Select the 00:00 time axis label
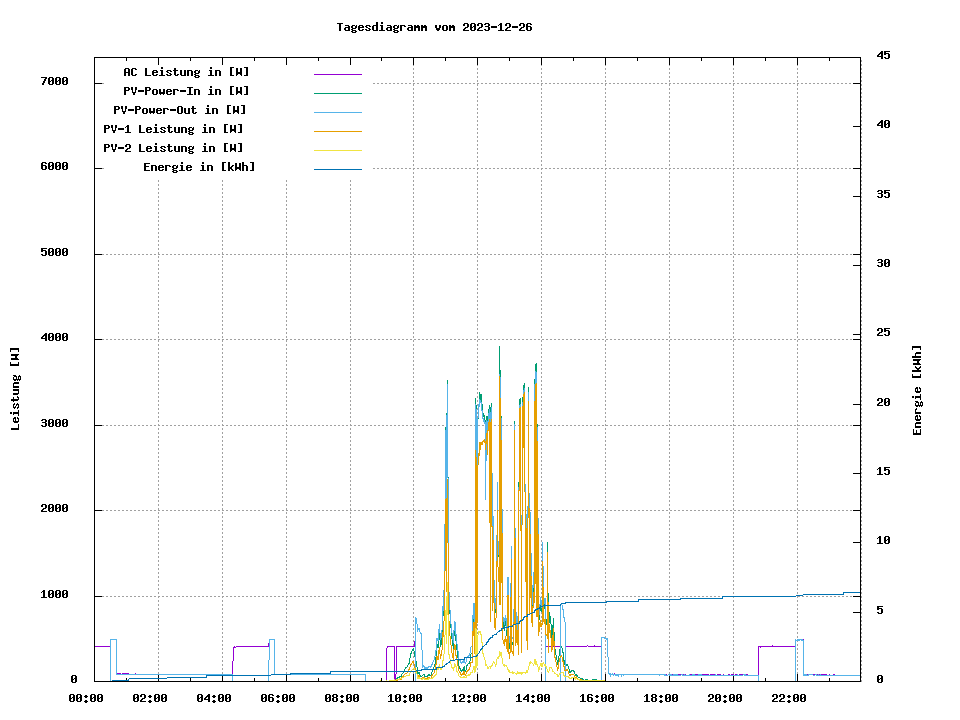960x720 pixels. [85, 698]
